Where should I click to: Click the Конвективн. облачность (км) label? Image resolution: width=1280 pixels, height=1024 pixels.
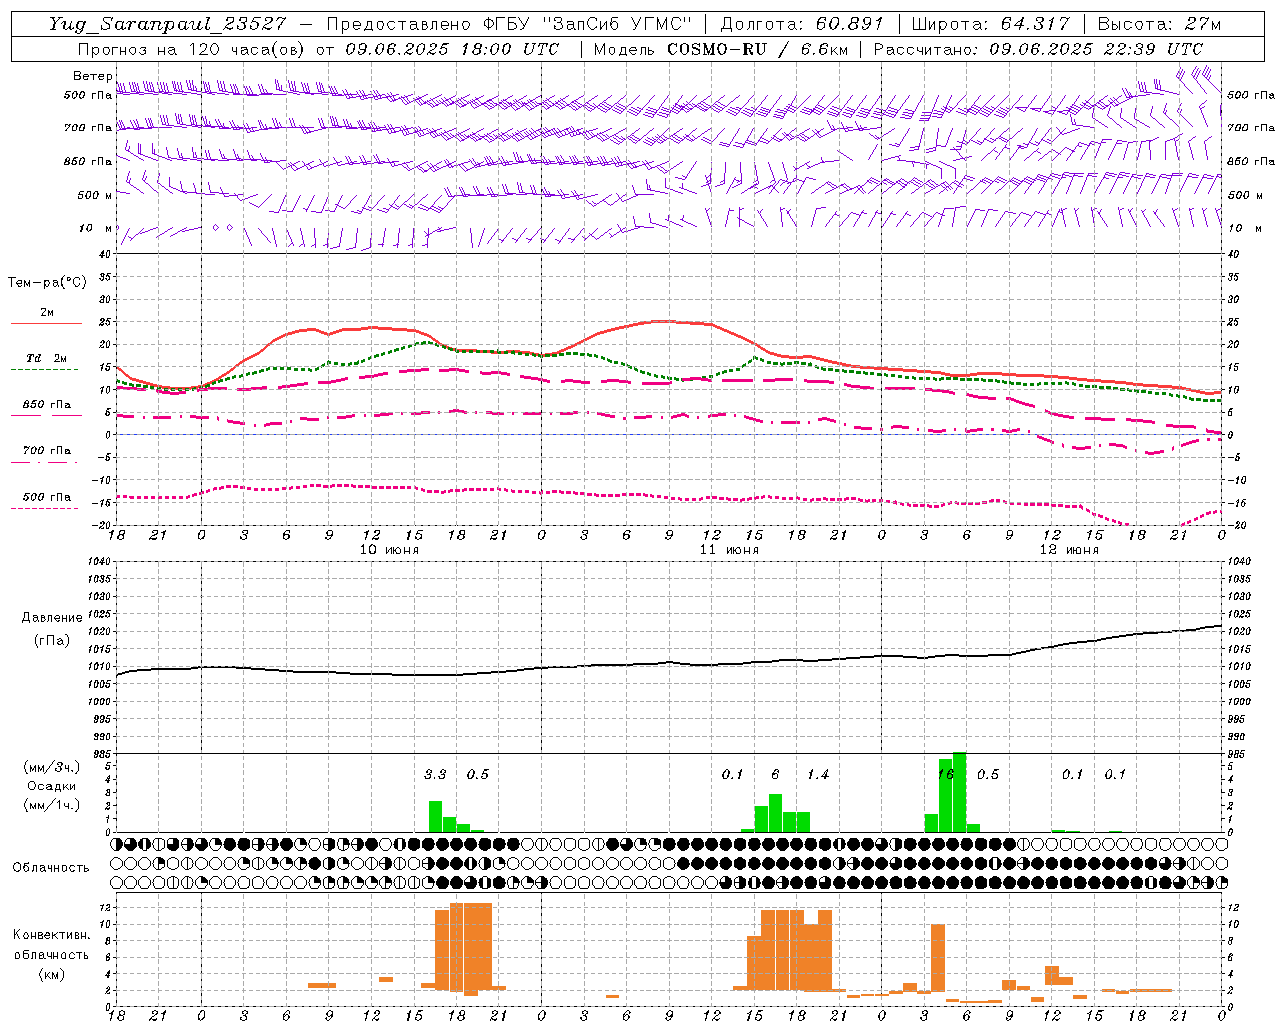pos(51,954)
